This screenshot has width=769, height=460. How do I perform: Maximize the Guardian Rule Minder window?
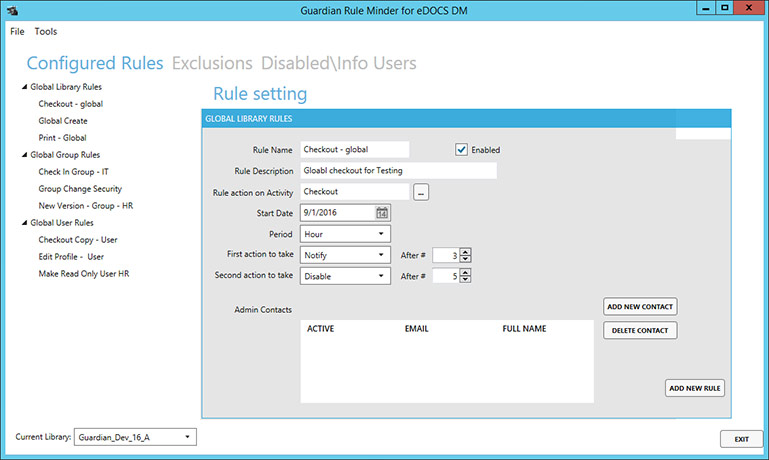pyautogui.click(x=724, y=8)
